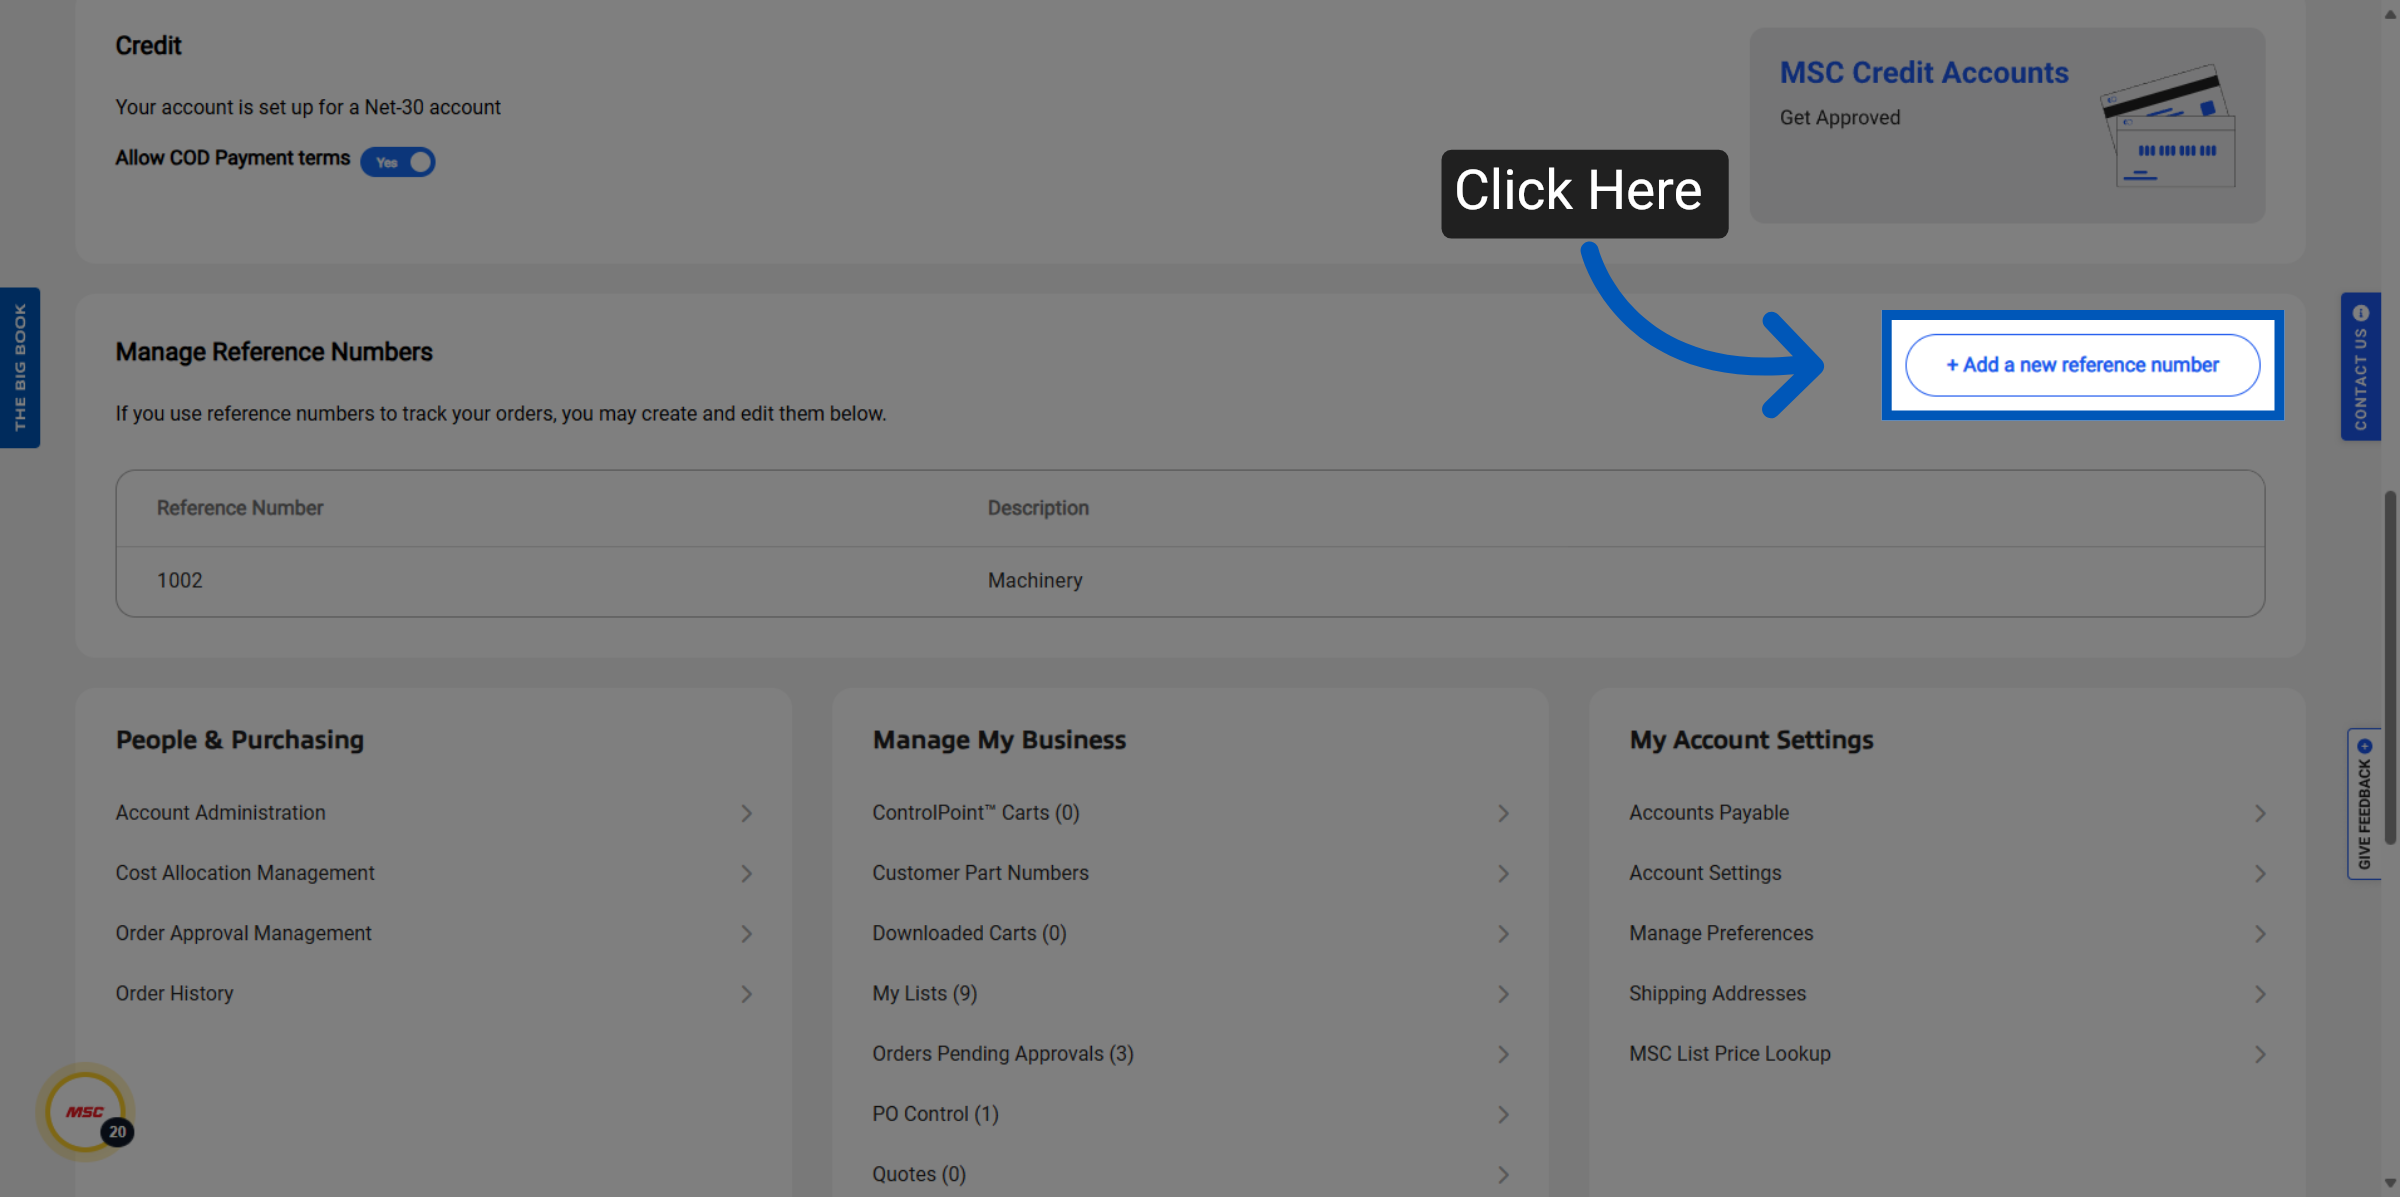Viewport: 2400px width, 1197px height.
Task: Open The Big Book side tab
Action: coord(19,367)
